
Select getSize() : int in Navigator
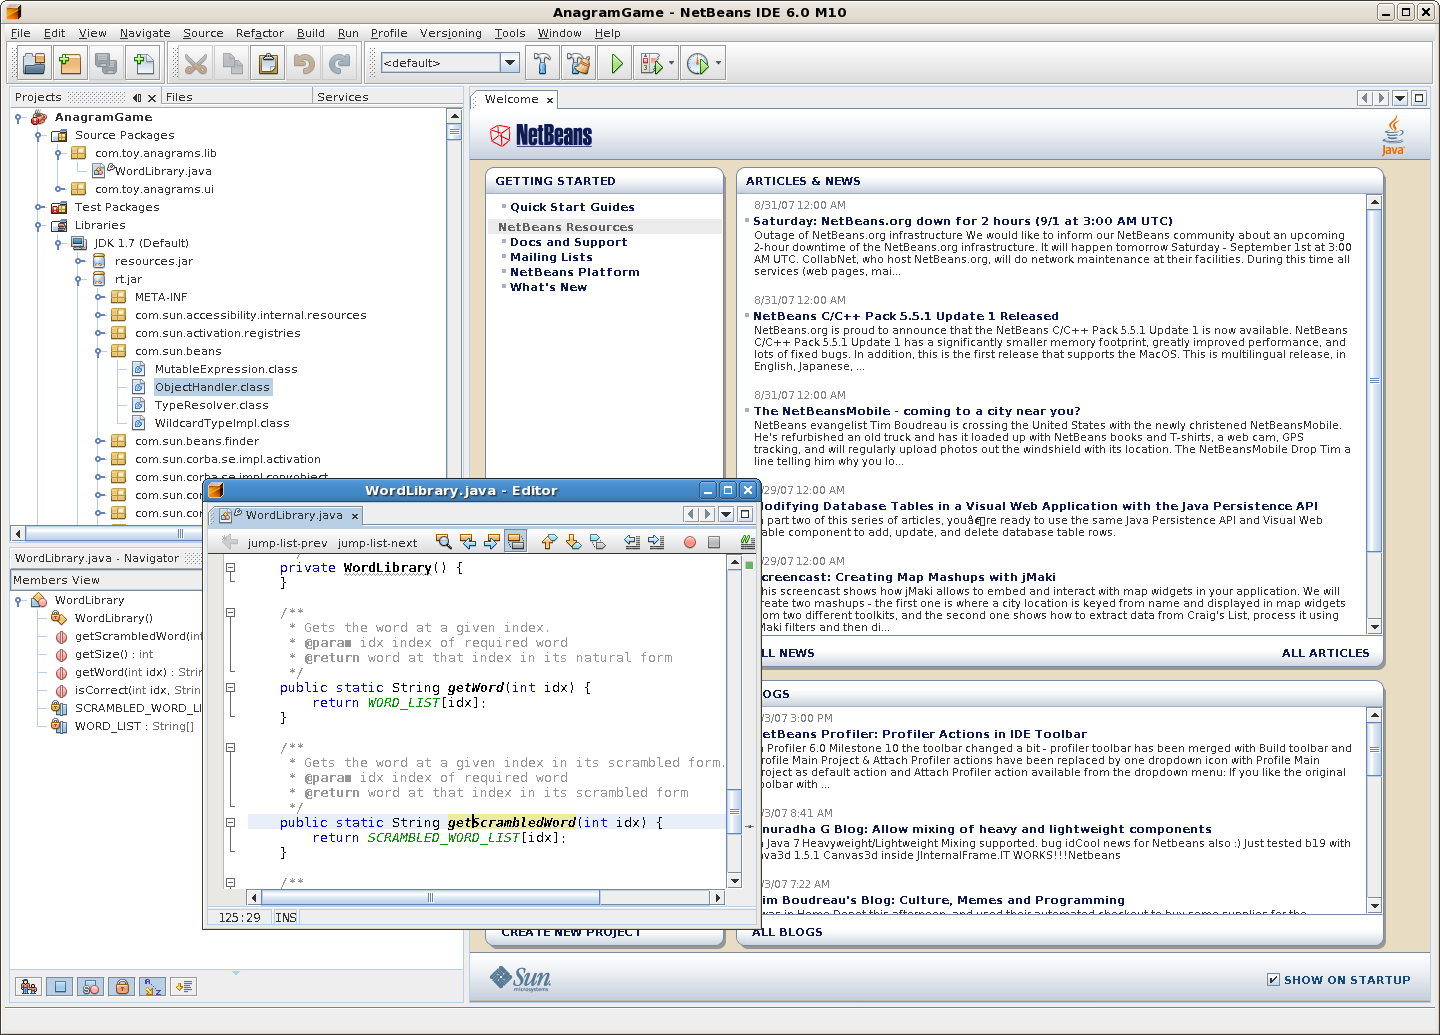coord(114,654)
